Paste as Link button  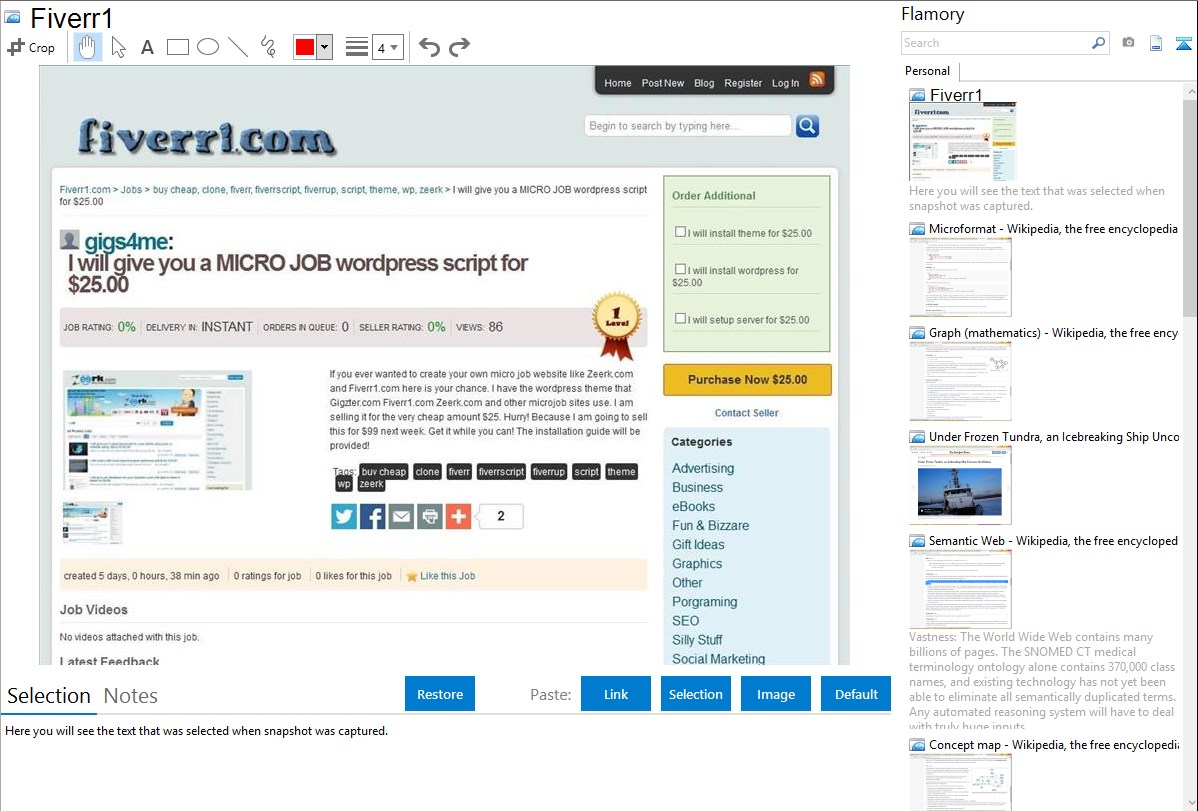616,694
